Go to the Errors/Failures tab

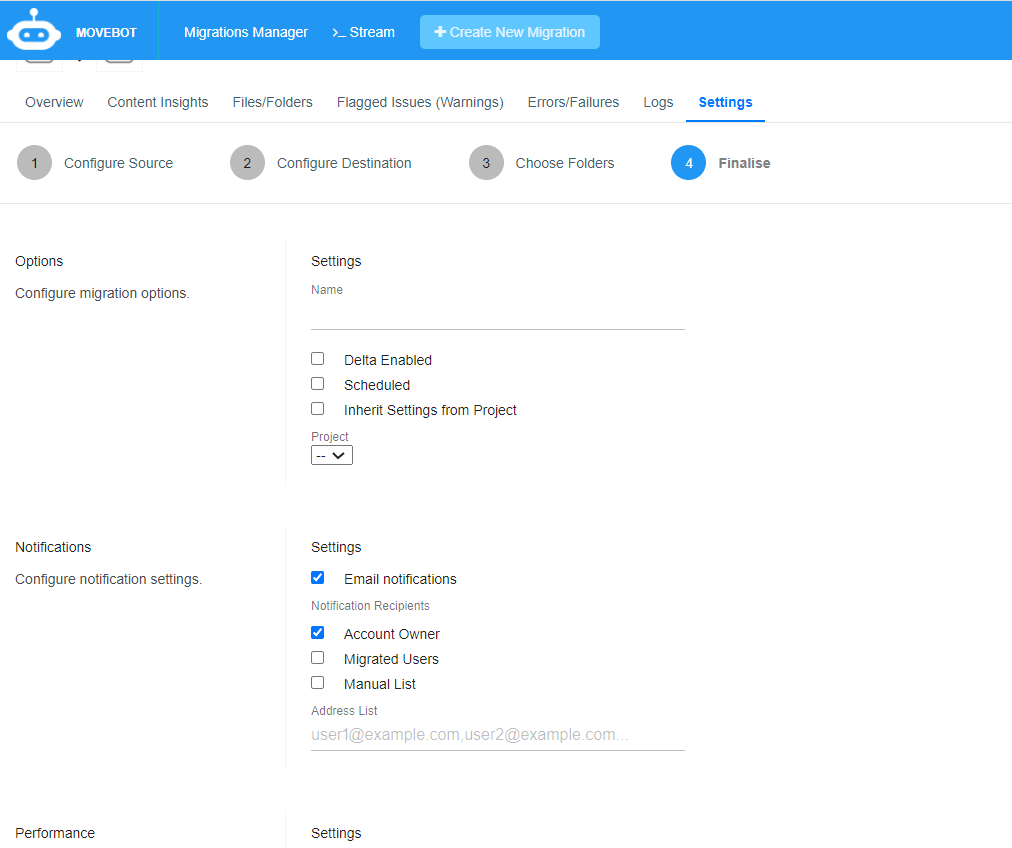[x=573, y=102]
